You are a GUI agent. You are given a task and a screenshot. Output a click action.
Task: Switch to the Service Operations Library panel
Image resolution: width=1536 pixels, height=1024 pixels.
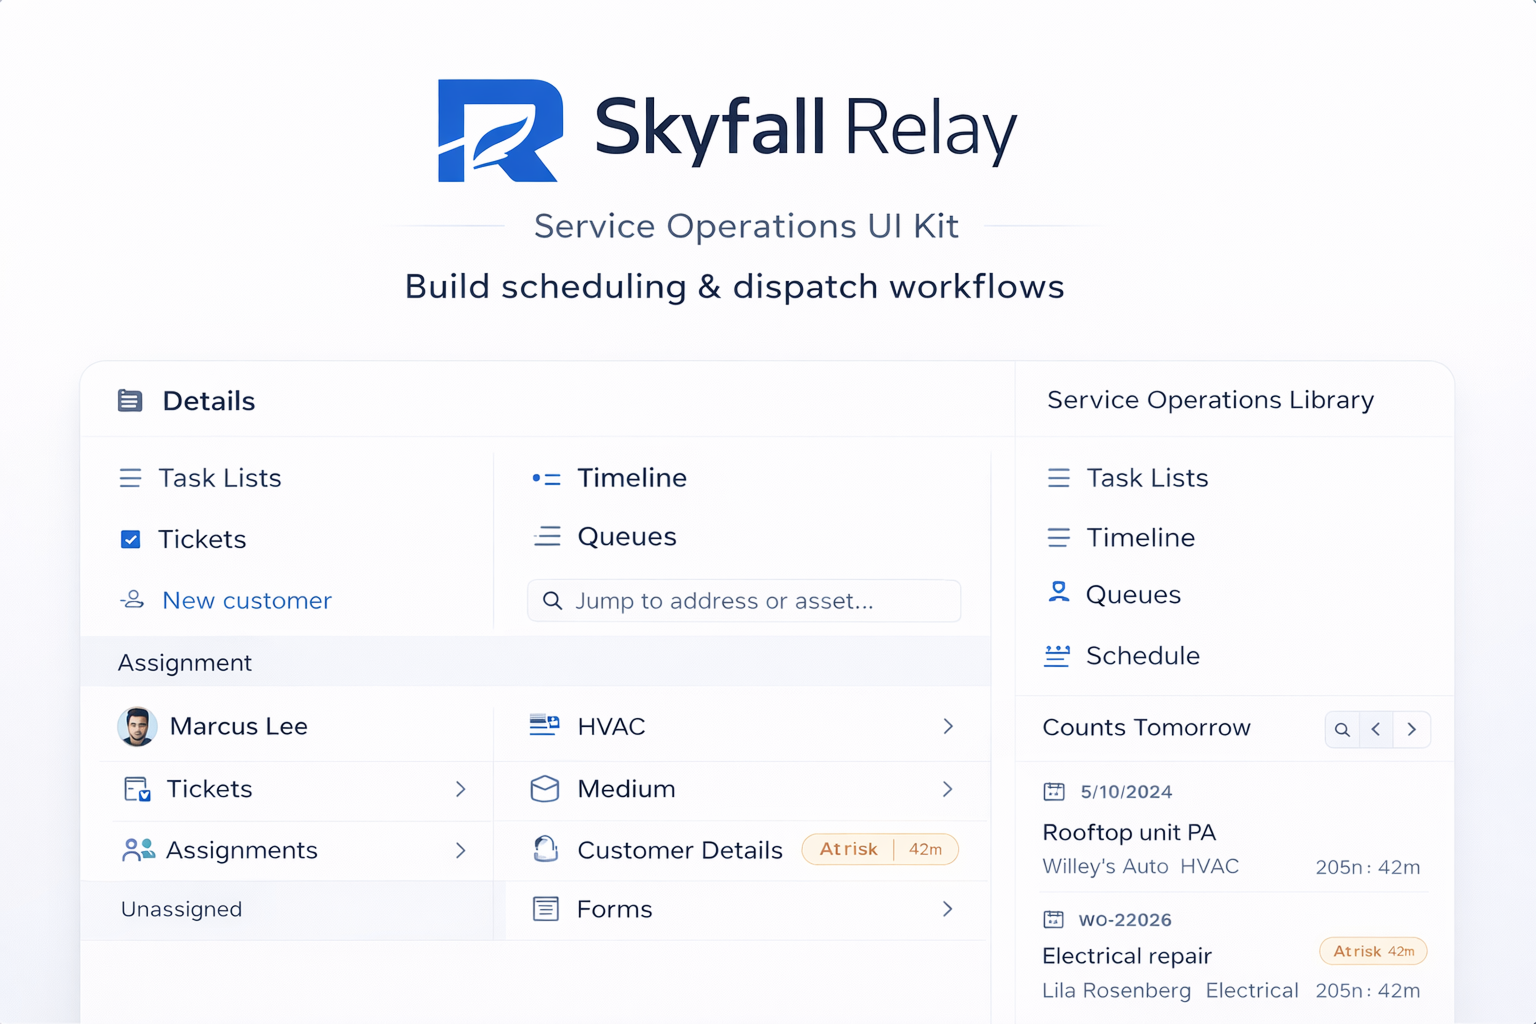tap(1210, 399)
